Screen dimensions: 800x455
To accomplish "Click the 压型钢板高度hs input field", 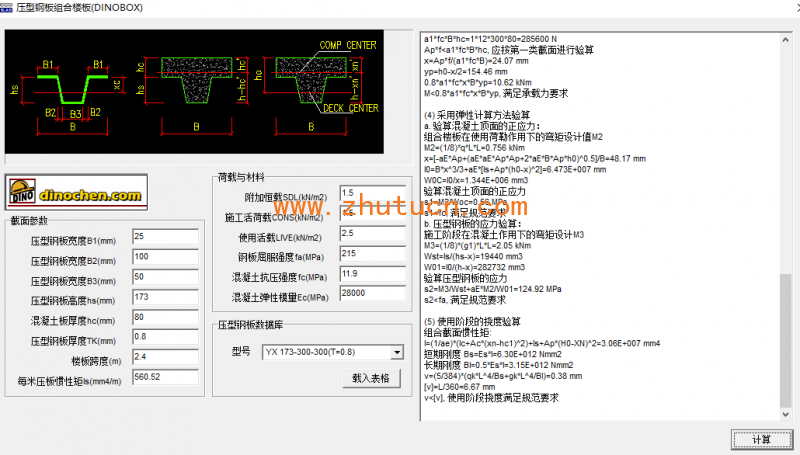I will click(165, 297).
